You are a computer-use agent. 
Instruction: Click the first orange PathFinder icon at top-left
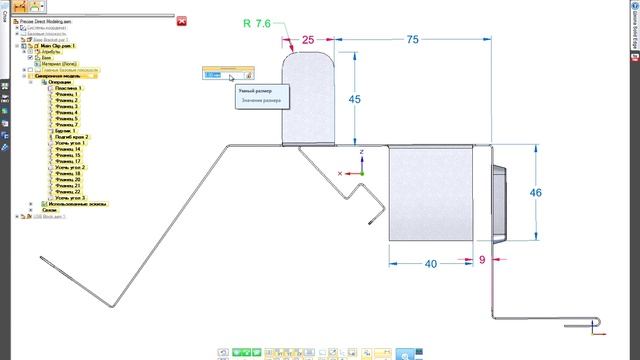(19, 7)
